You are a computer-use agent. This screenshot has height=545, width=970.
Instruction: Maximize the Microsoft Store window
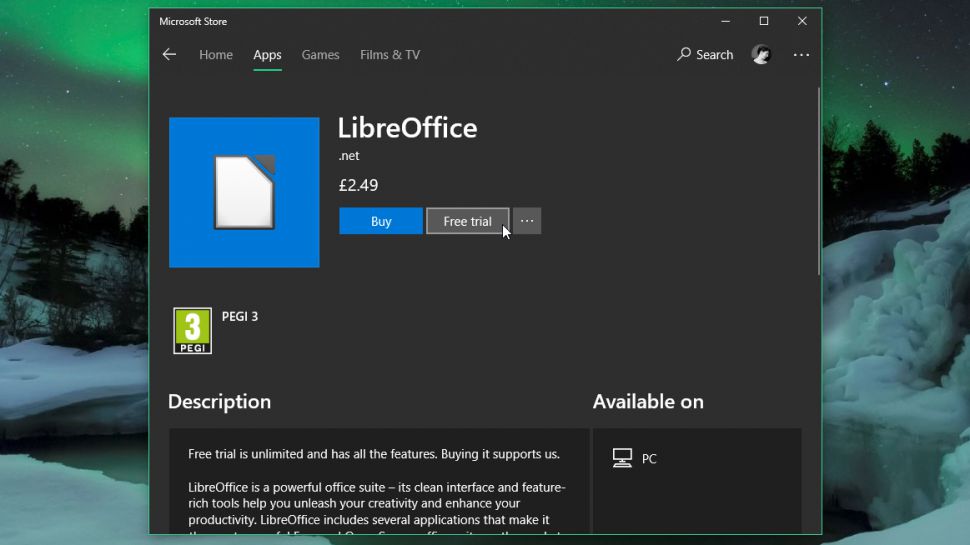pyautogui.click(x=764, y=21)
